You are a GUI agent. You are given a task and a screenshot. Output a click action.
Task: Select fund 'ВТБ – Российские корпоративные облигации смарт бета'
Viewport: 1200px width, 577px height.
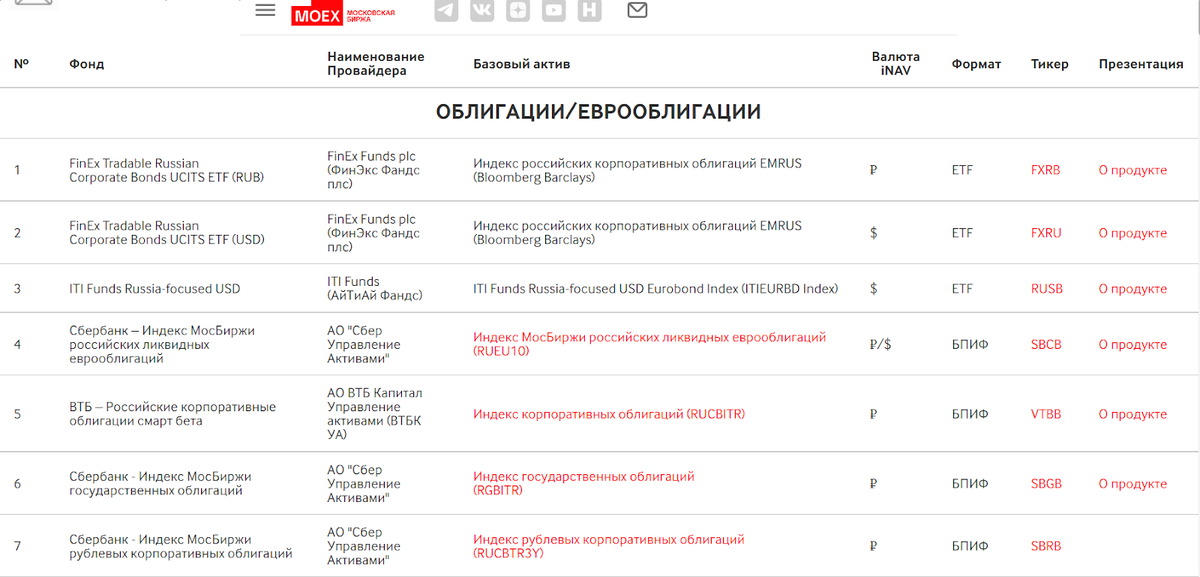172,414
